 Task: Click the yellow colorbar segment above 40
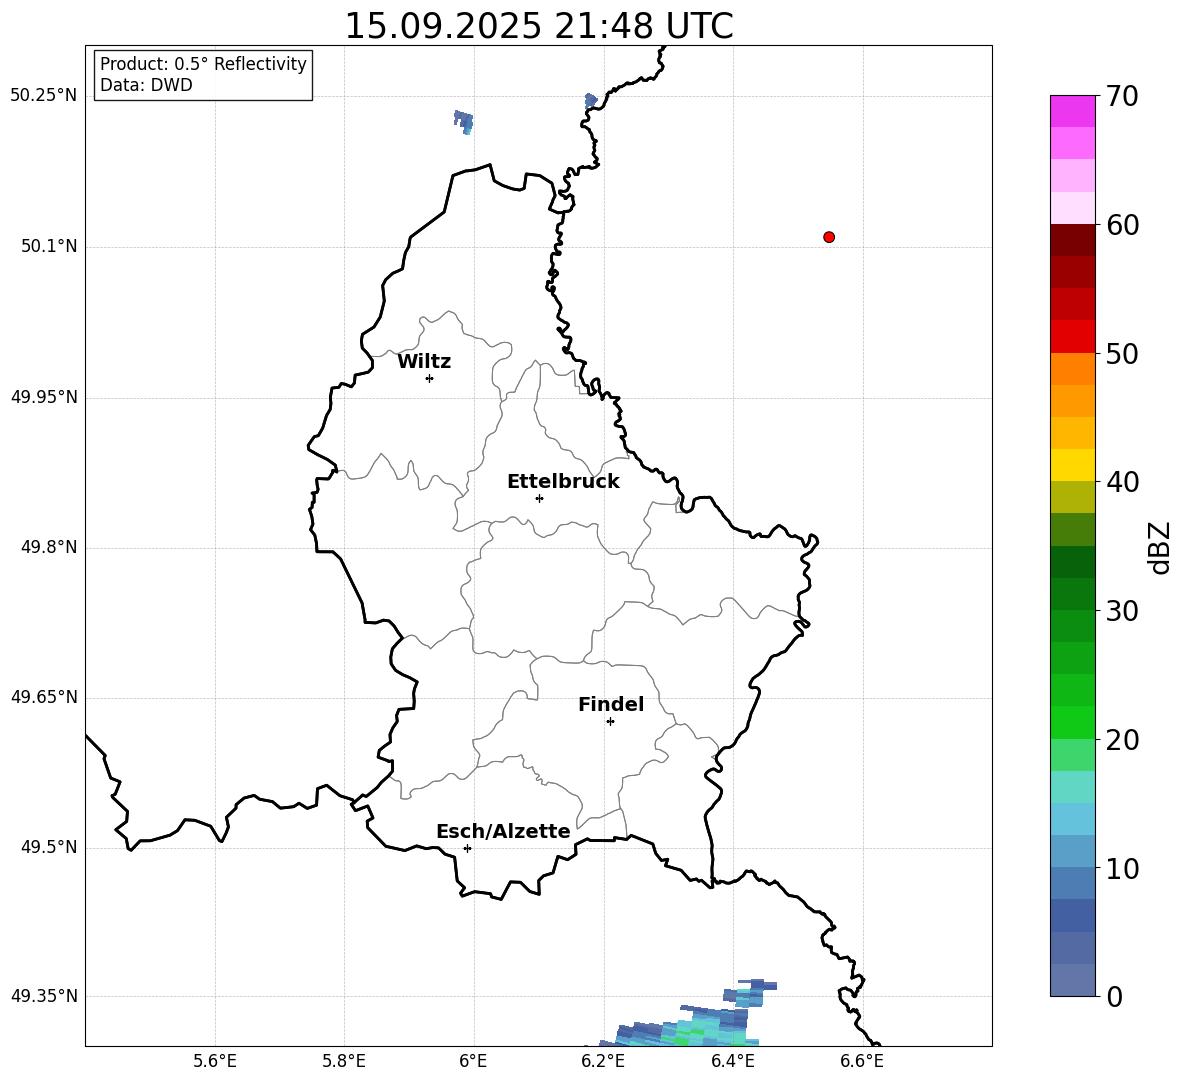pyautogui.click(x=1072, y=465)
